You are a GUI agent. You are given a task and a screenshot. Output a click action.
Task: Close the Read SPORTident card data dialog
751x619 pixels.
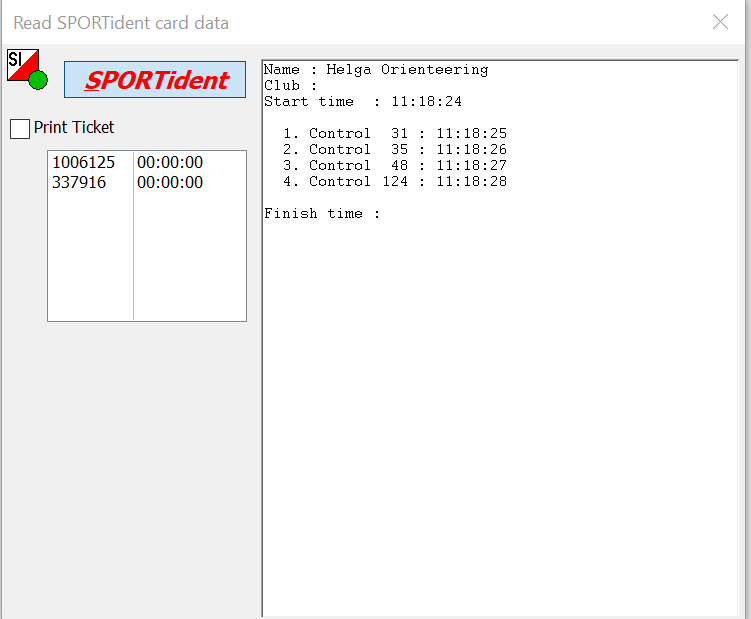(720, 22)
